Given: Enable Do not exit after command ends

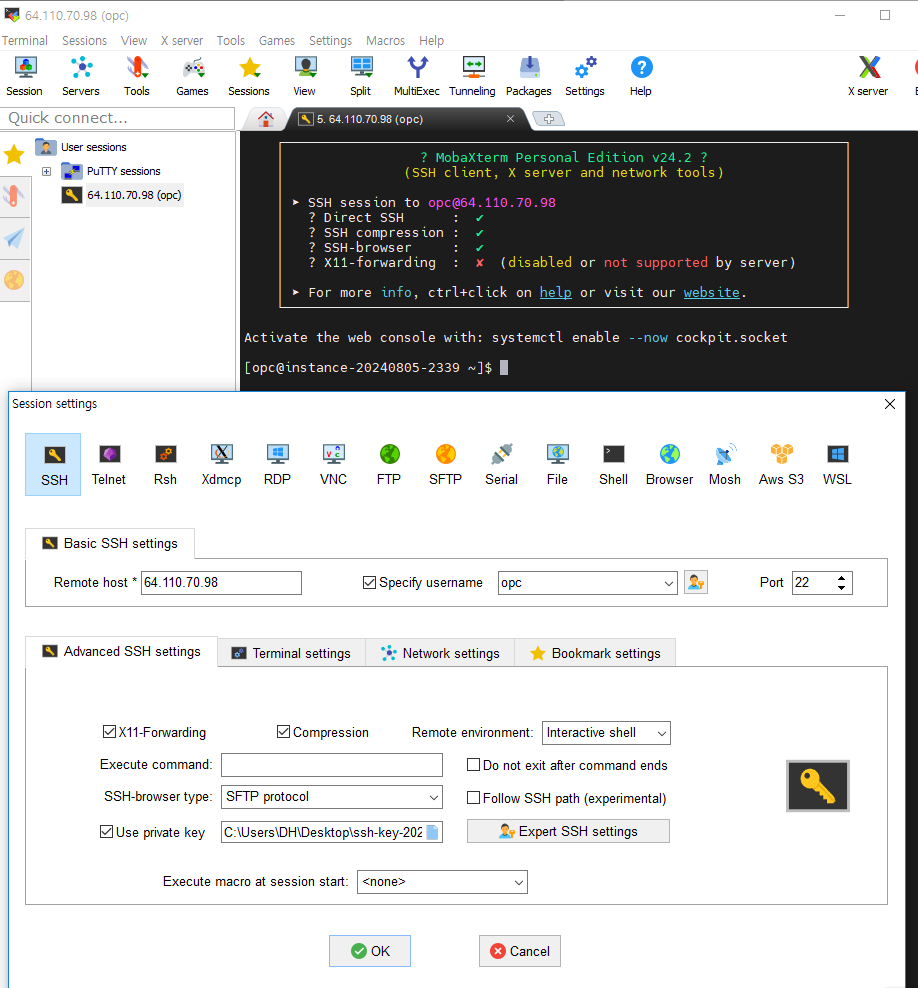Looking at the screenshot, I should pos(473,765).
